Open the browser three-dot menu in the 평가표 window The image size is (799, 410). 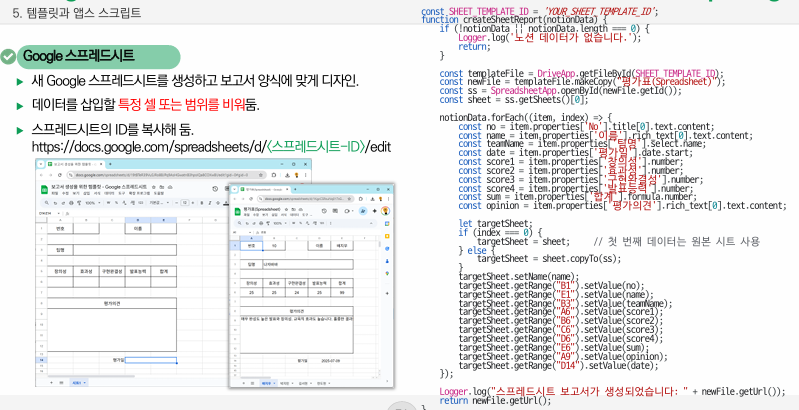pyautogui.click(x=388, y=199)
